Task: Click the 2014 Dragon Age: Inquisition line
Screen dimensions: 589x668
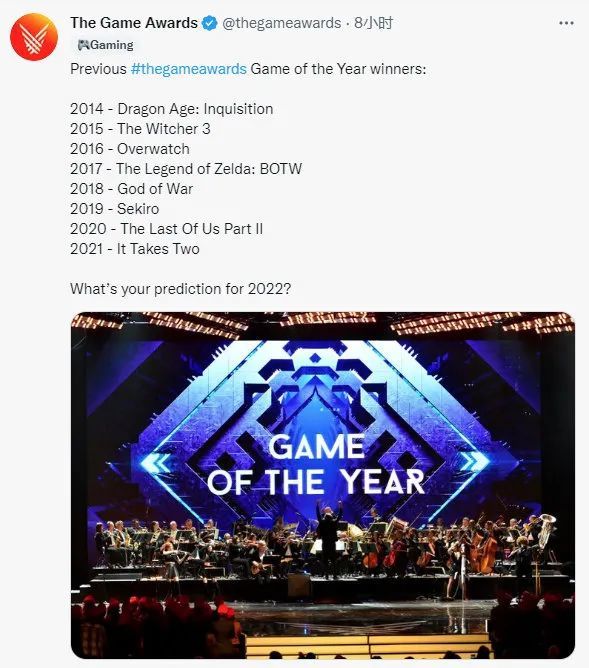Action: pyautogui.click(x=172, y=109)
